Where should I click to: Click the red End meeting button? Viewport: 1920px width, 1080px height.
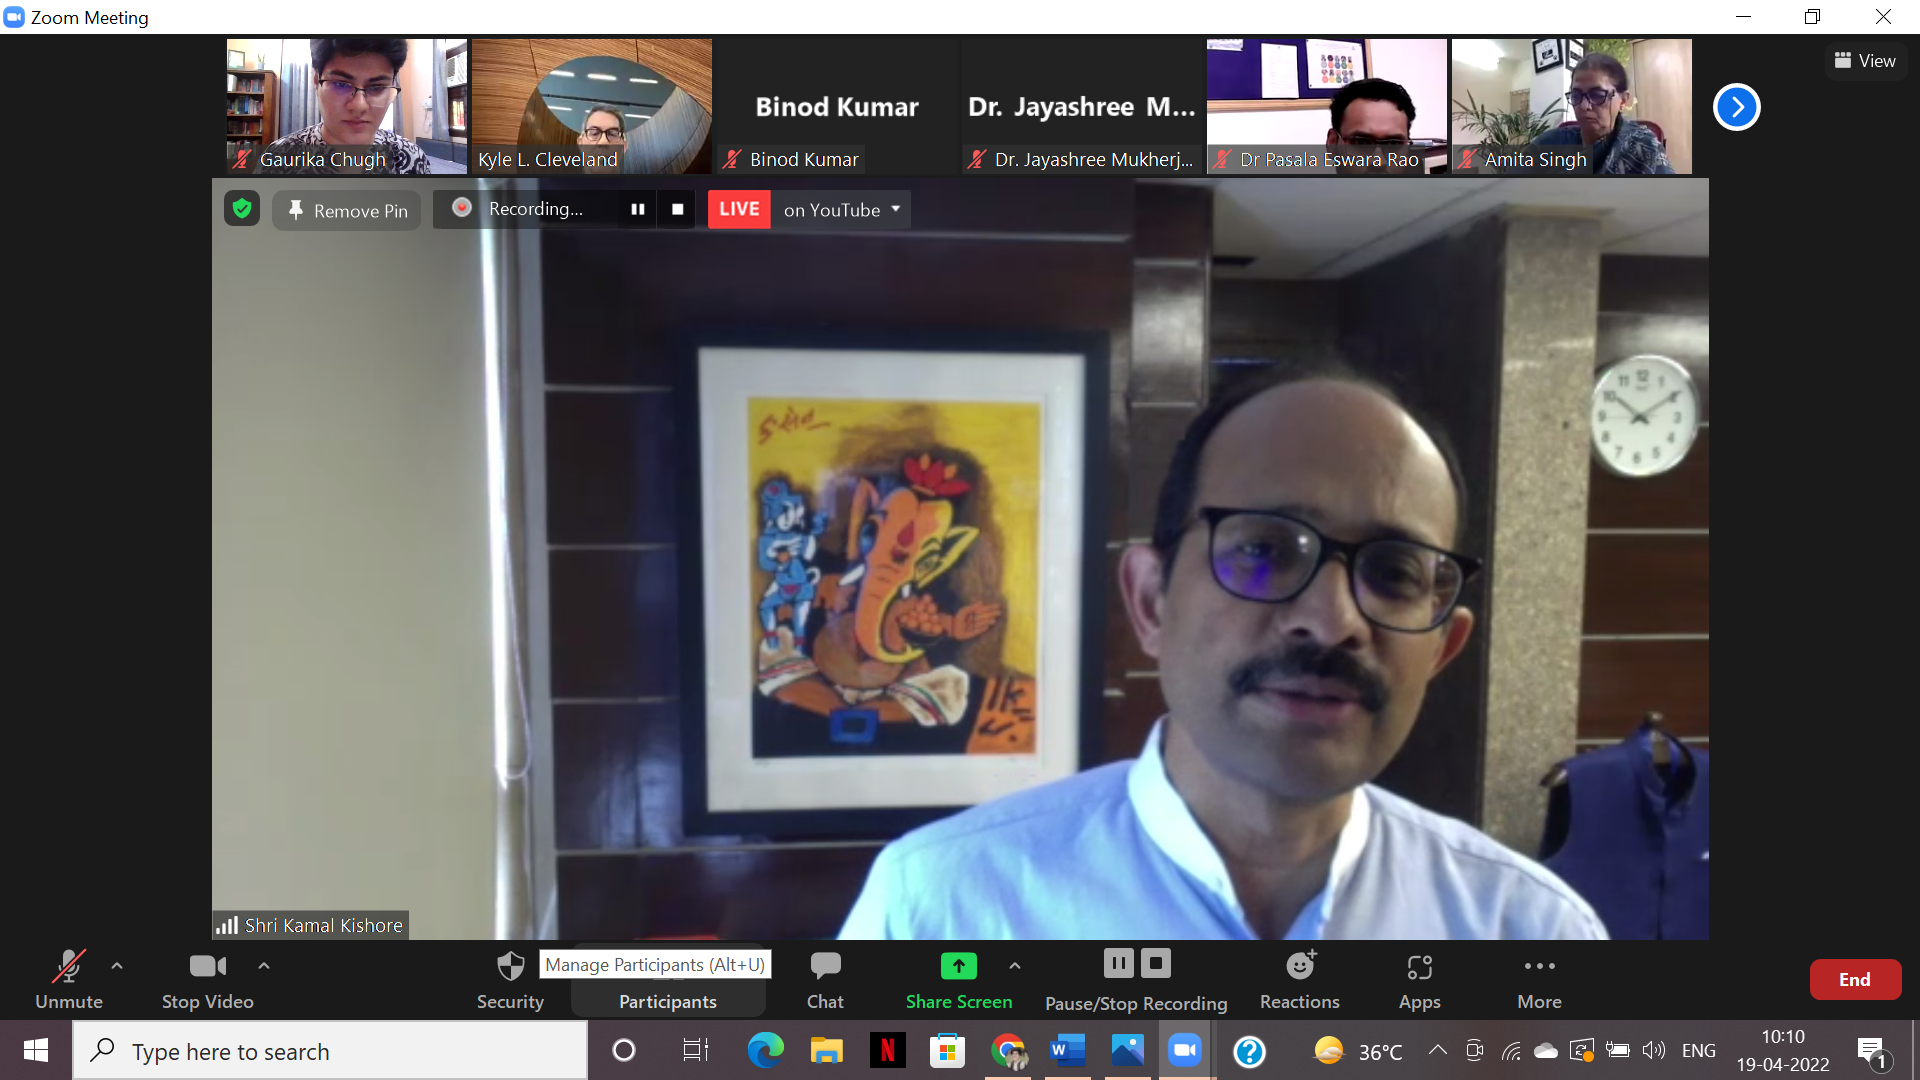1854,980
